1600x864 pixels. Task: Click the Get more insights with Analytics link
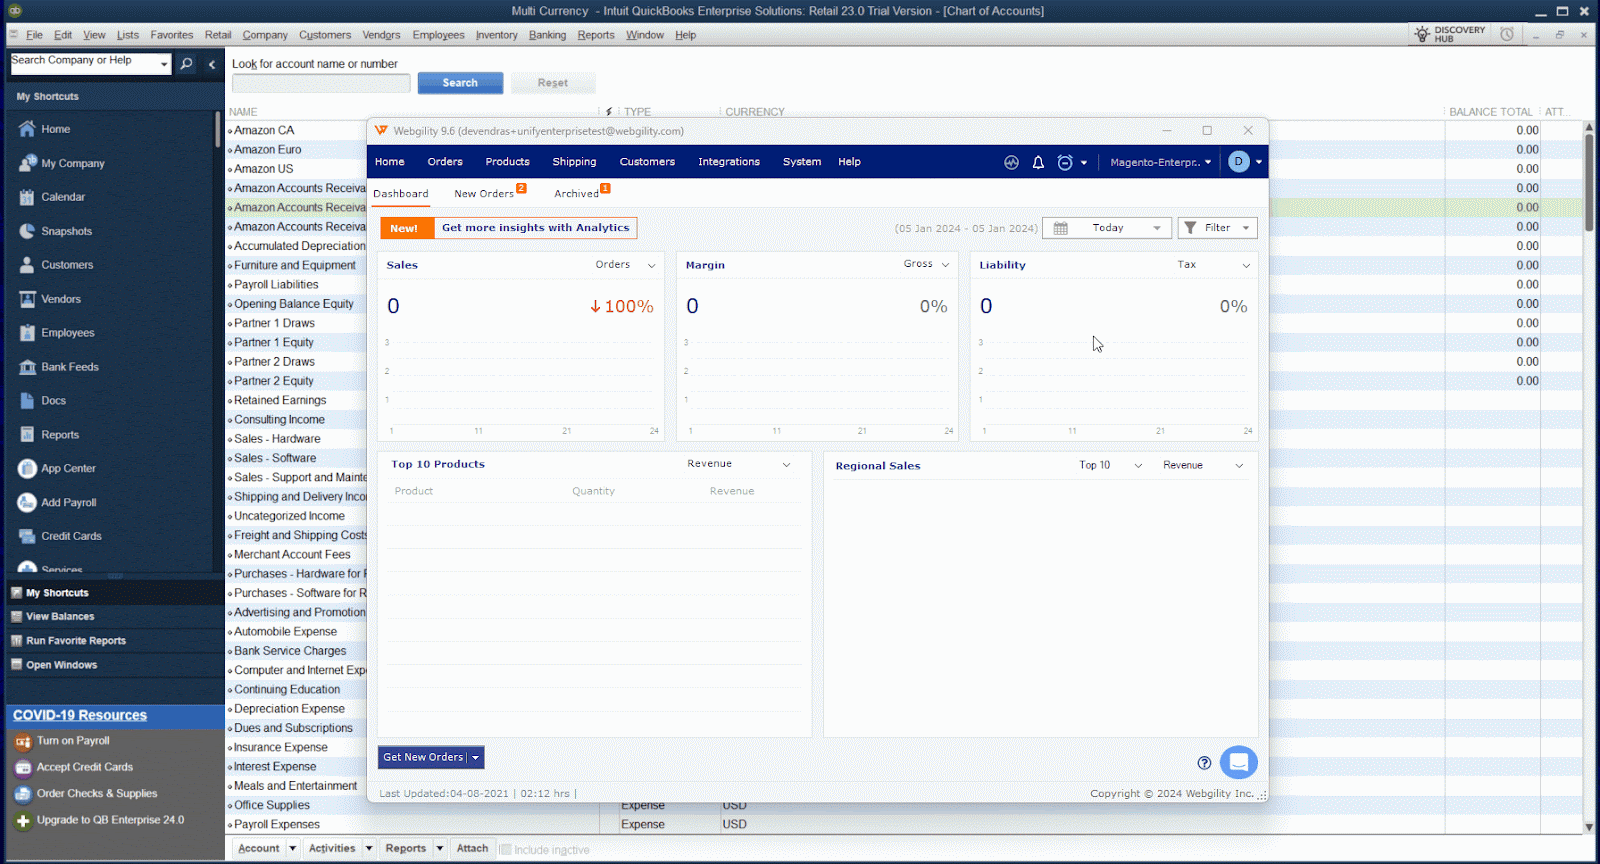coord(535,228)
